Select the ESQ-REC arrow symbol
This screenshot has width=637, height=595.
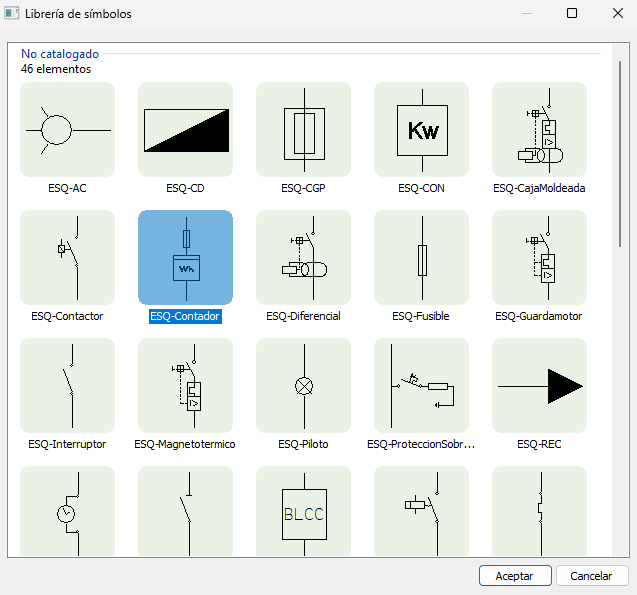click(x=540, y=385)
